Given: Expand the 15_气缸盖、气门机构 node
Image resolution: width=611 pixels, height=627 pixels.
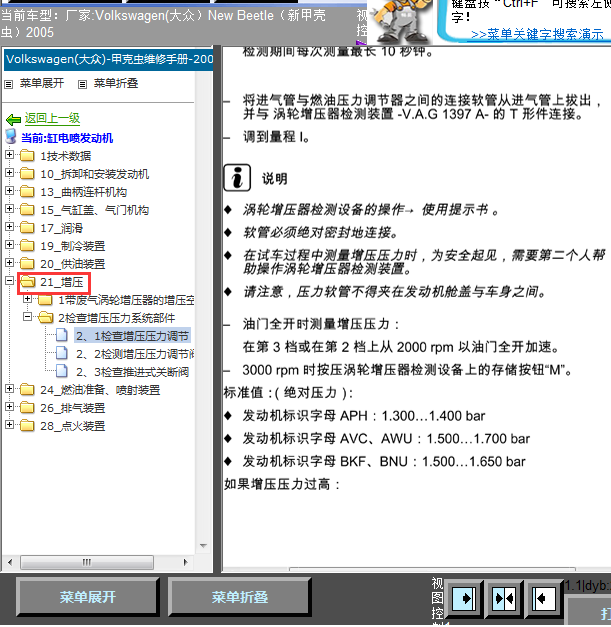Looking at the screenshot, I should pos(9,209).
